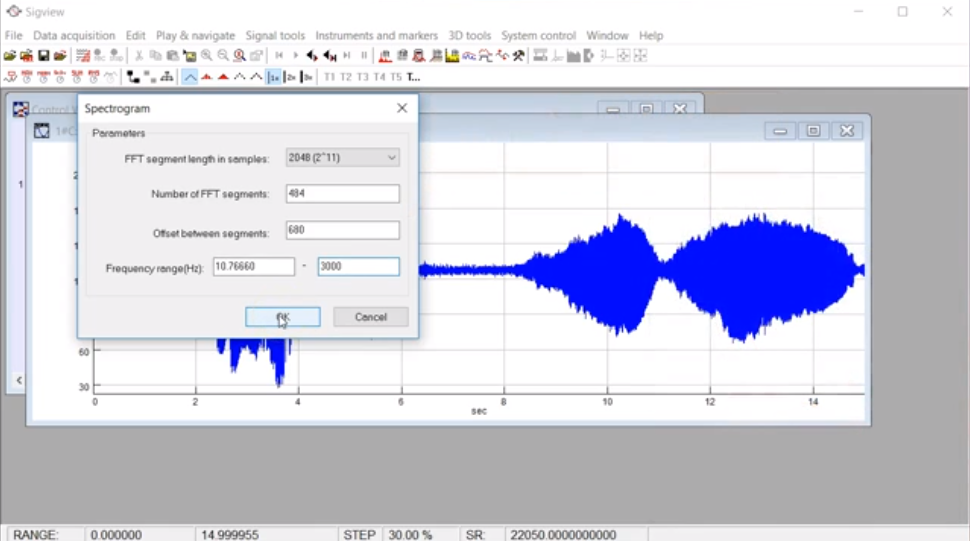Click the Offset between segments field

pos(342,231)
